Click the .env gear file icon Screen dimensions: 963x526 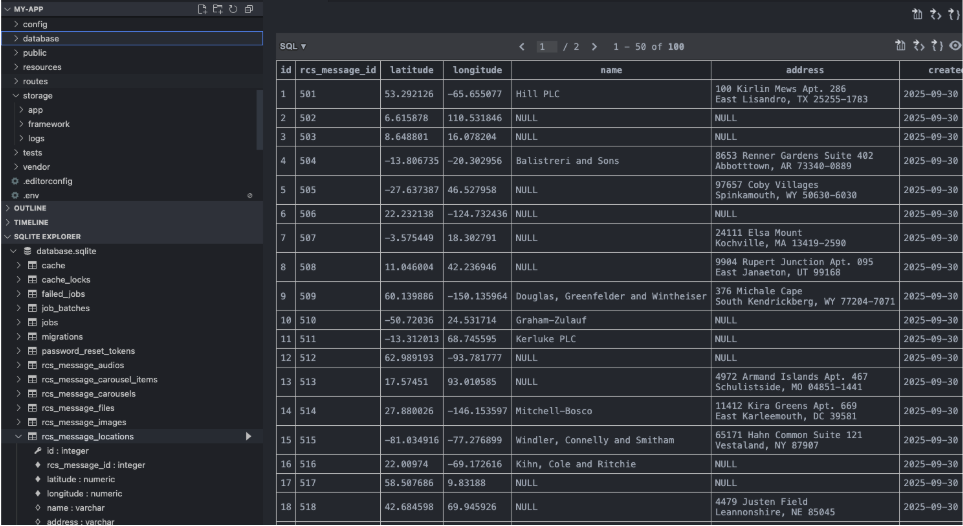[x=15, y=195]
